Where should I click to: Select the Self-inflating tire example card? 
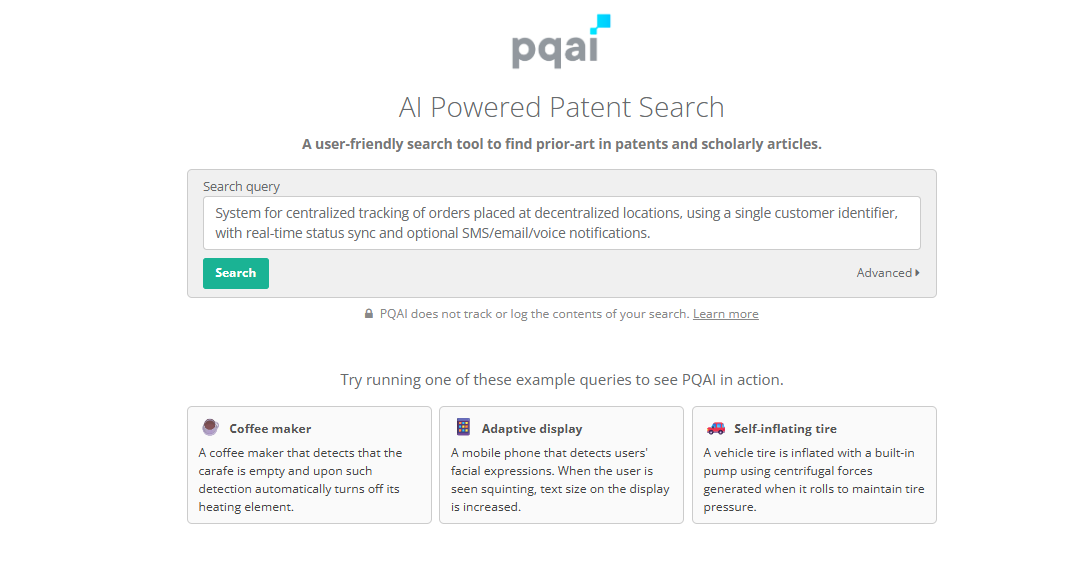[814, 465]
